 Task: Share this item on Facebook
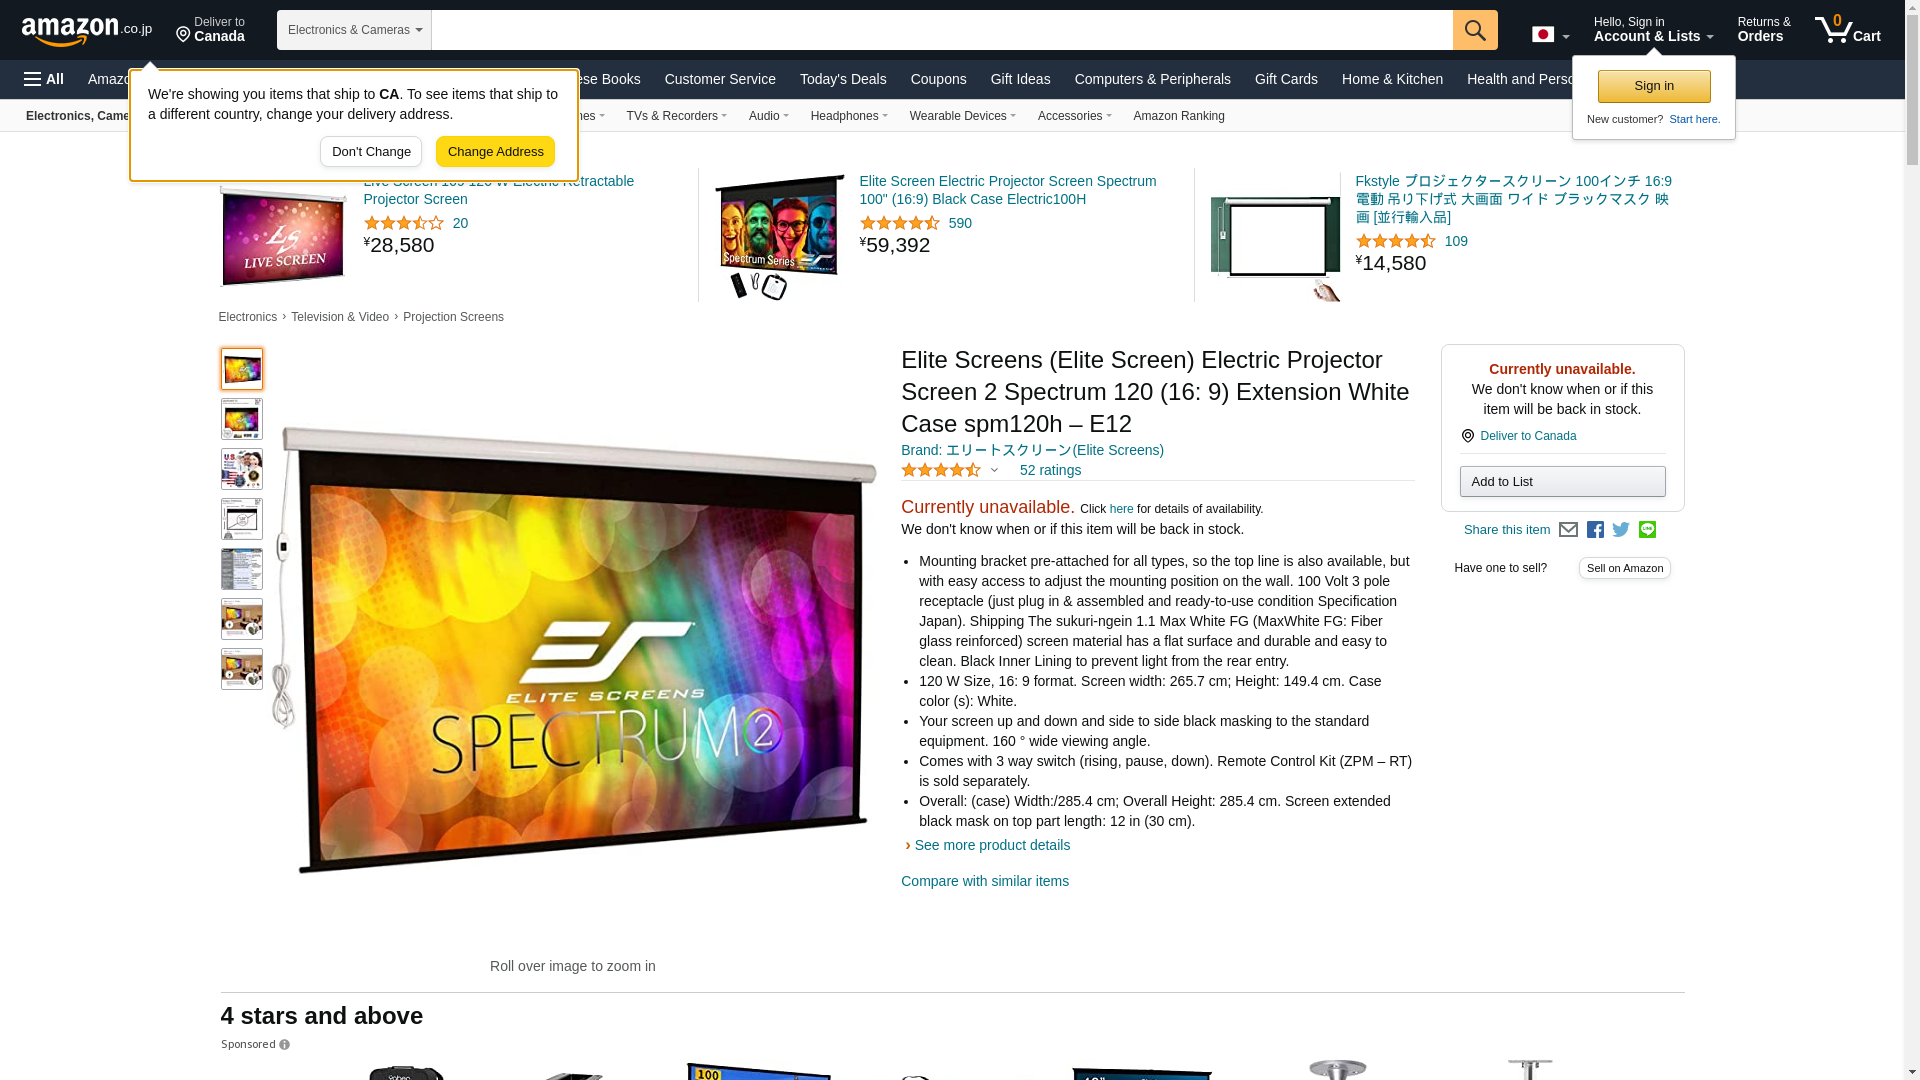tap(1595, 530)
